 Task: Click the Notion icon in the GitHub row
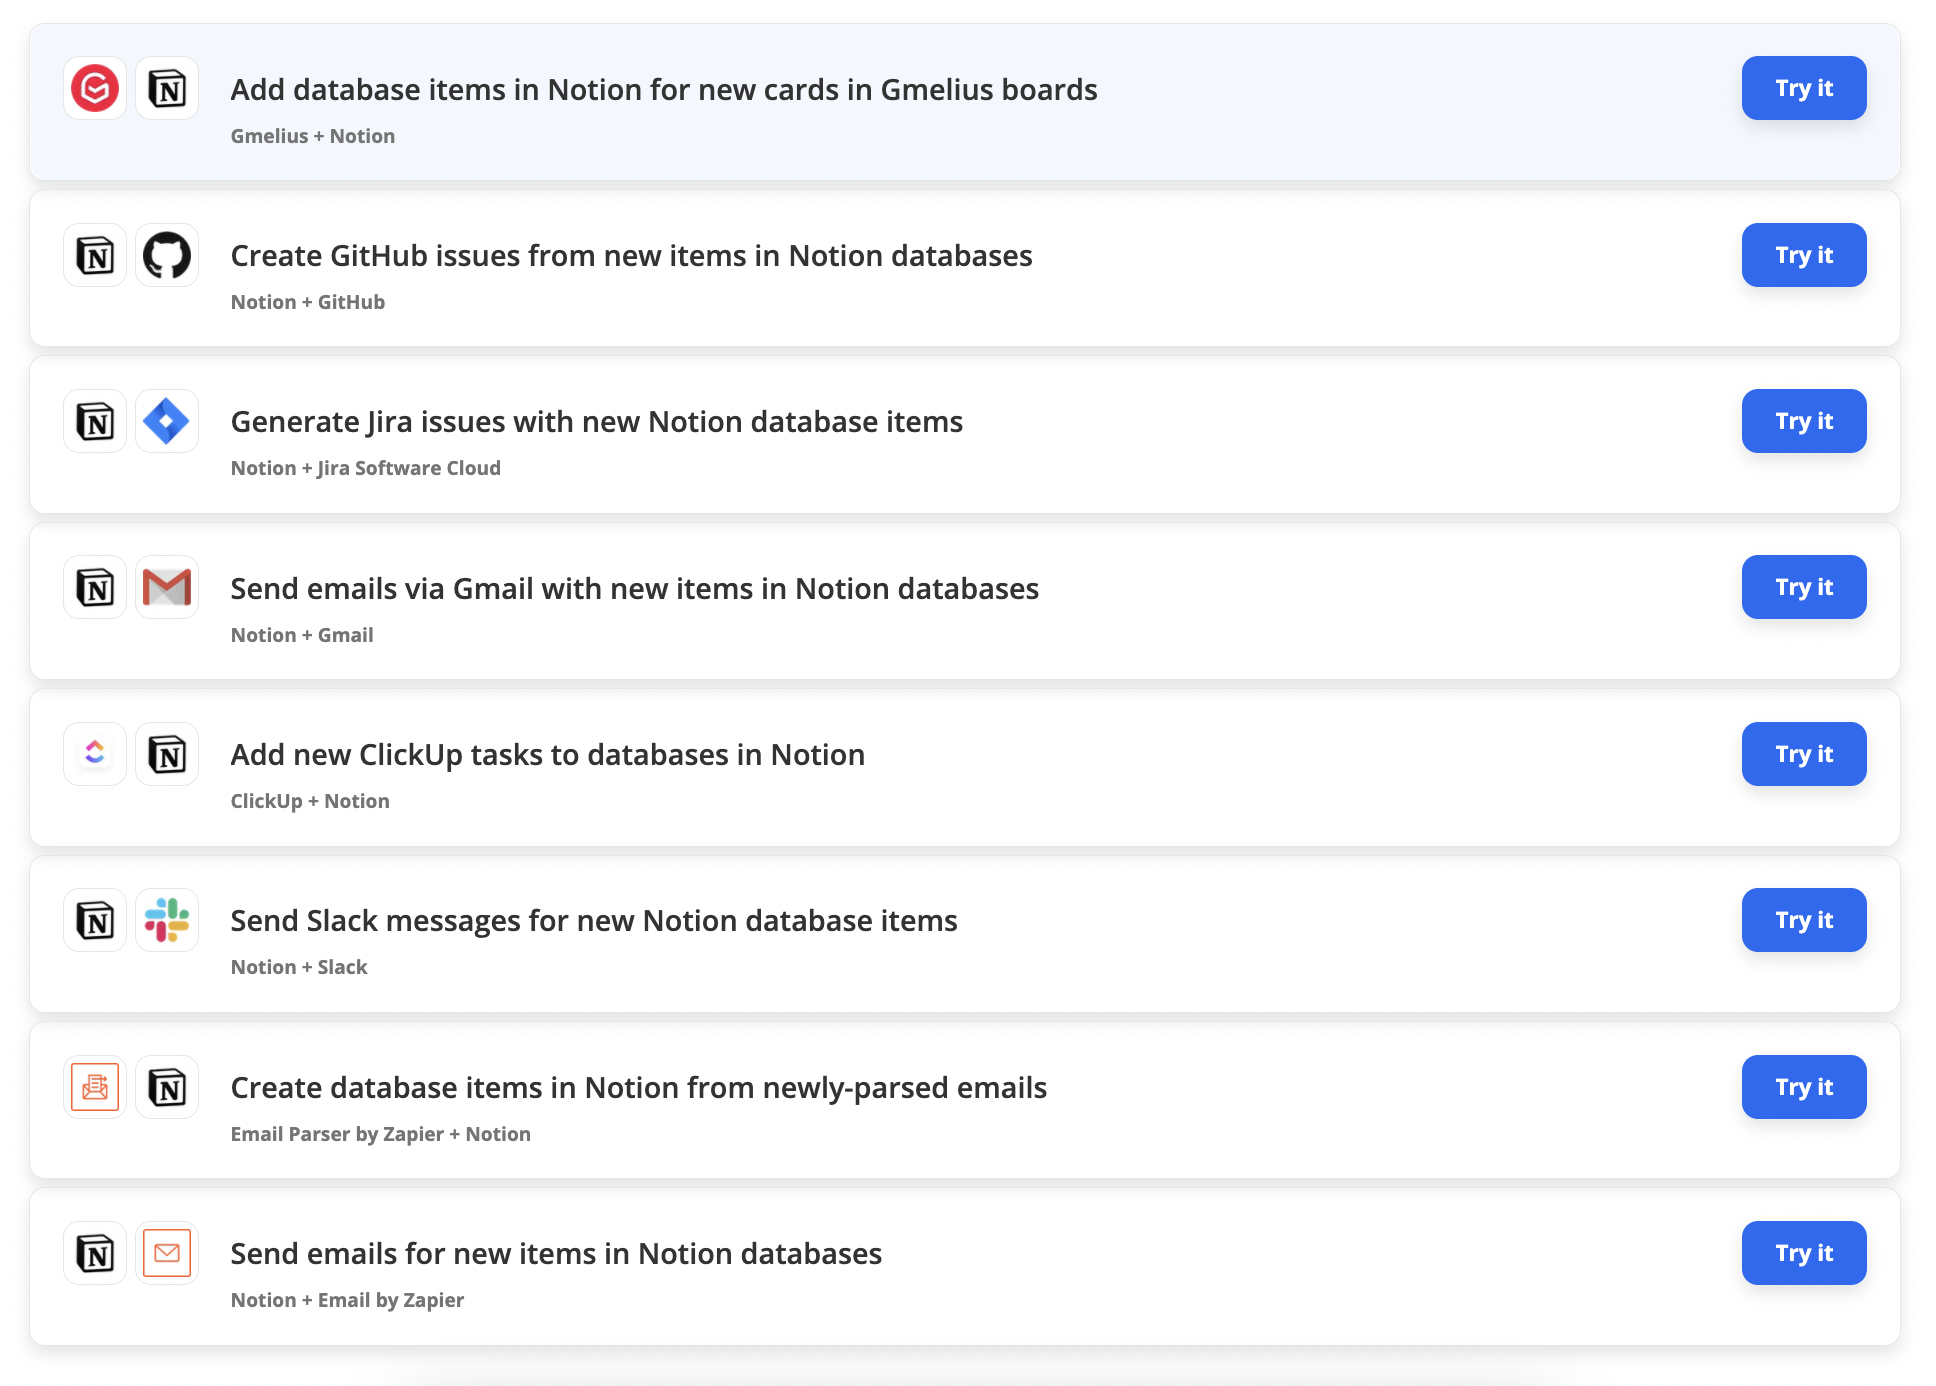[x=95, y=256]
